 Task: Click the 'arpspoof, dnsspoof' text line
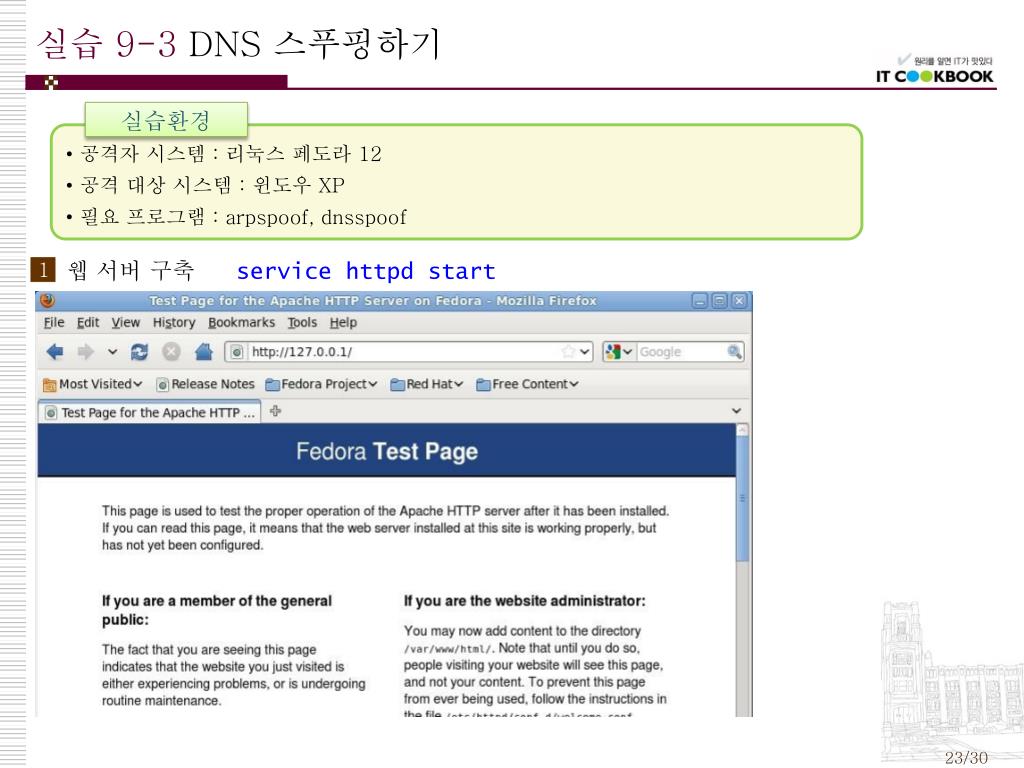pyautogui.click(x=316, y=217)
